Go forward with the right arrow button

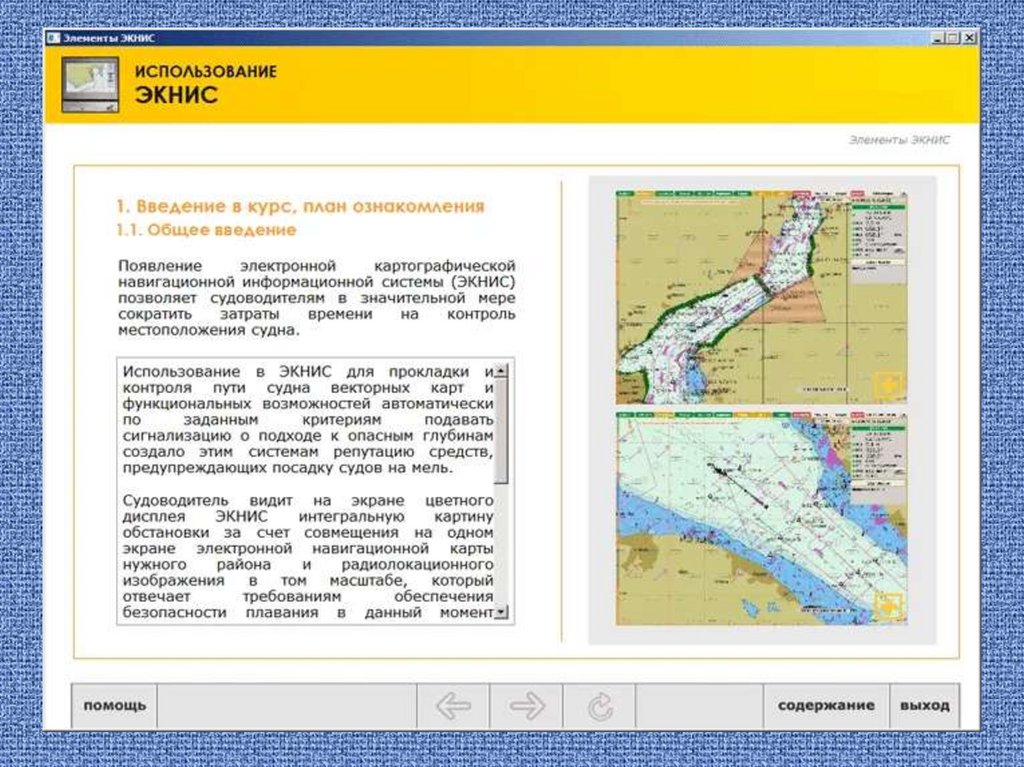point(526,706)
